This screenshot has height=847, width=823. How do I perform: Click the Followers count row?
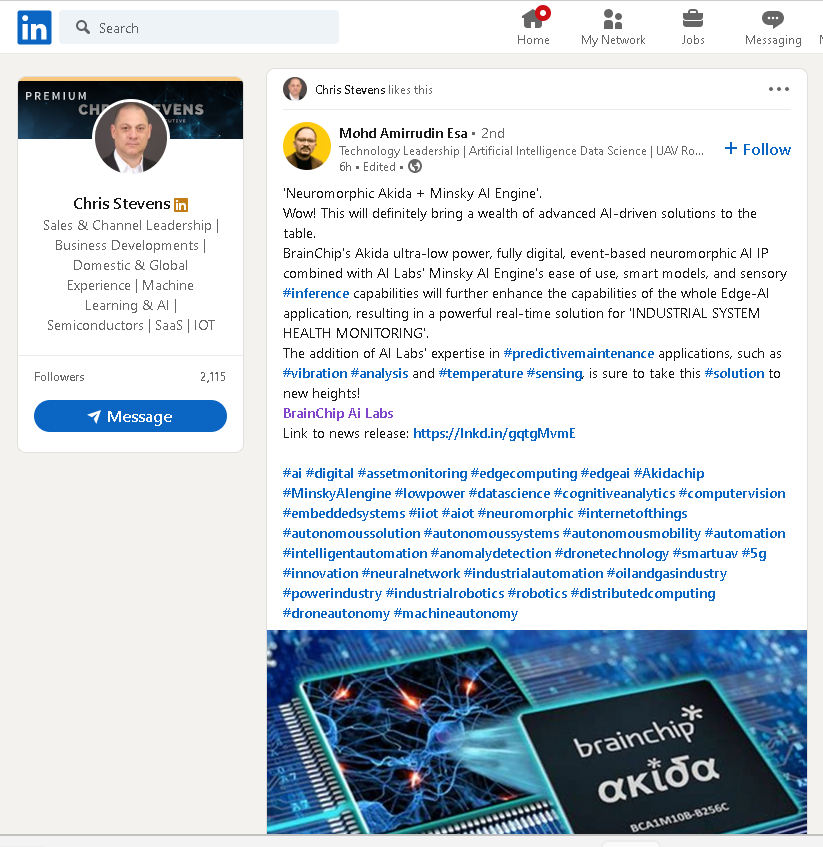pos(130,377)
